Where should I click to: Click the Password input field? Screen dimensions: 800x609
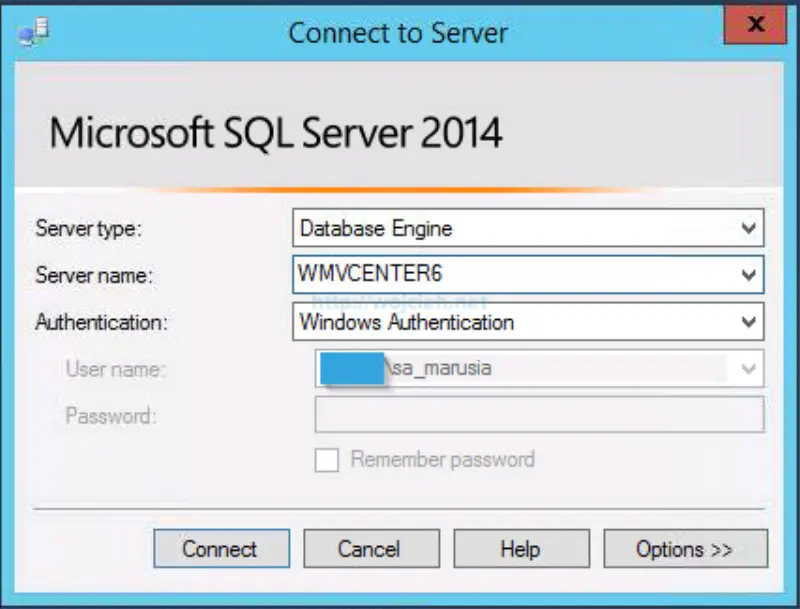(x=520, y=414)
